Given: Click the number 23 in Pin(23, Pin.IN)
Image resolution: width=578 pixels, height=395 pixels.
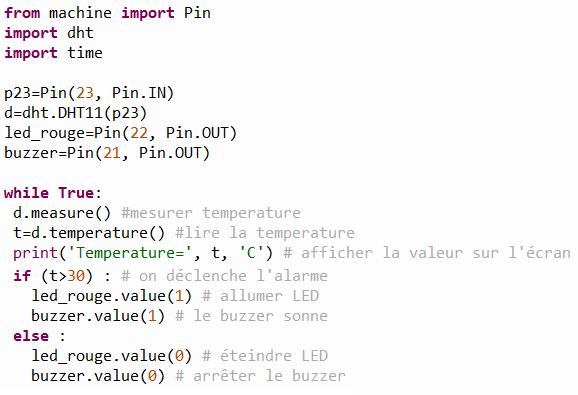Looking at the screenshot, I should [85, 93].
